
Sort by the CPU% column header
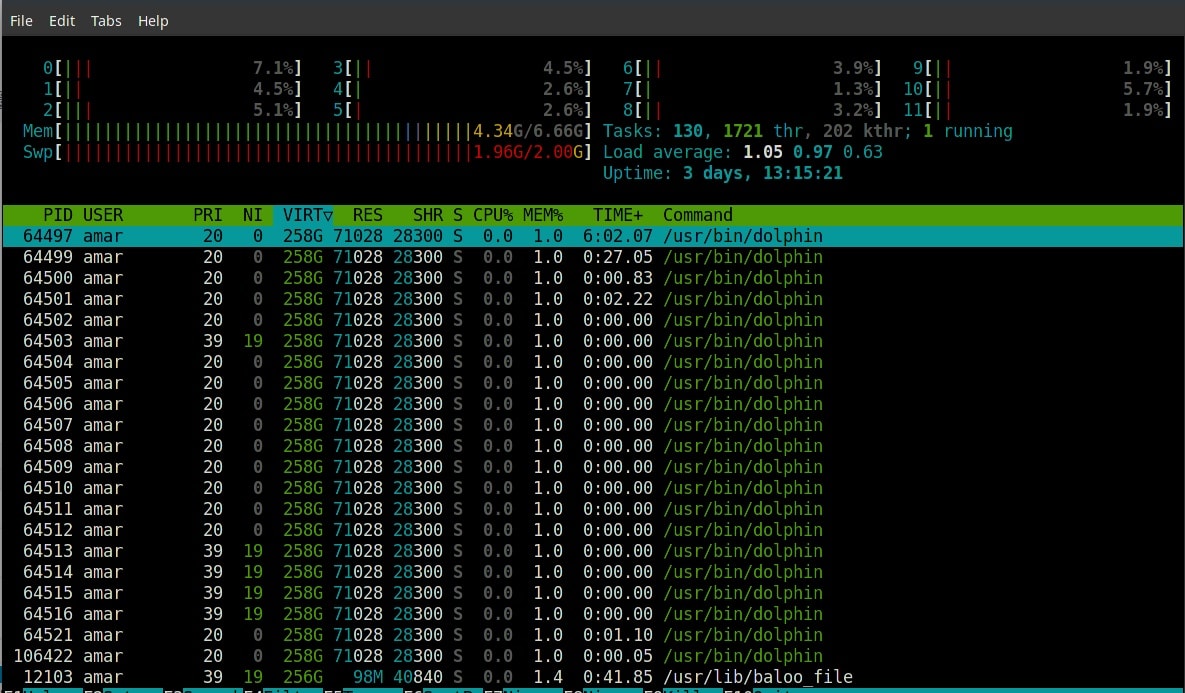click(x=493, y=215)
